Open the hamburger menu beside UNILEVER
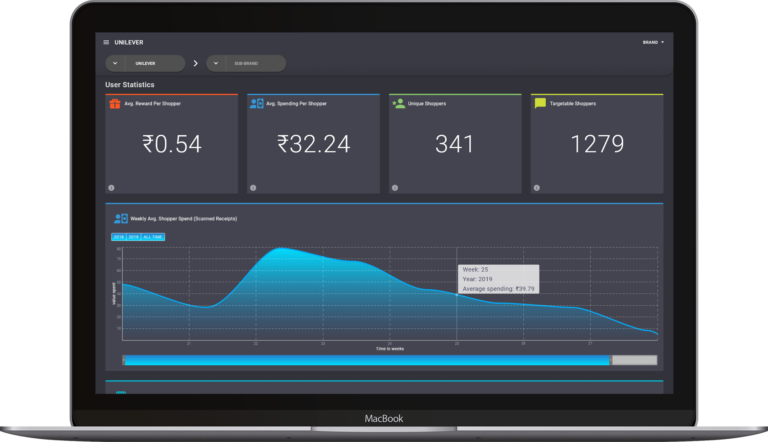 (x=106, y=42)
